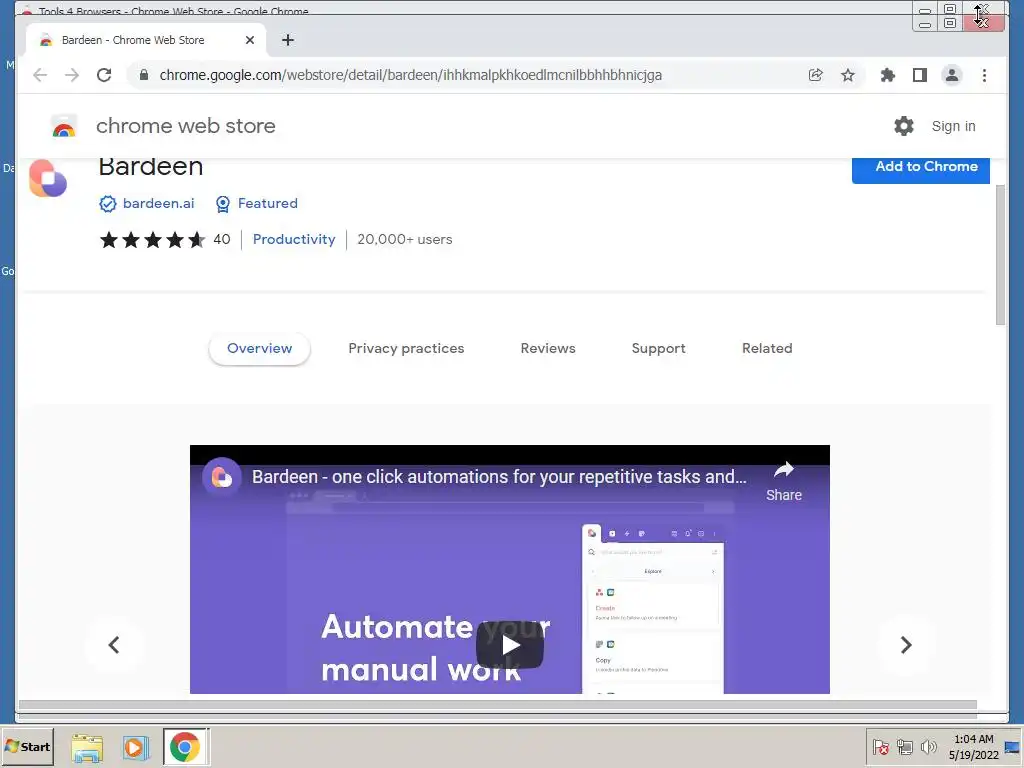Open Web Store settings gear
The height and width of the screenshot is (768, 1024).
click(x=904, y=126)
